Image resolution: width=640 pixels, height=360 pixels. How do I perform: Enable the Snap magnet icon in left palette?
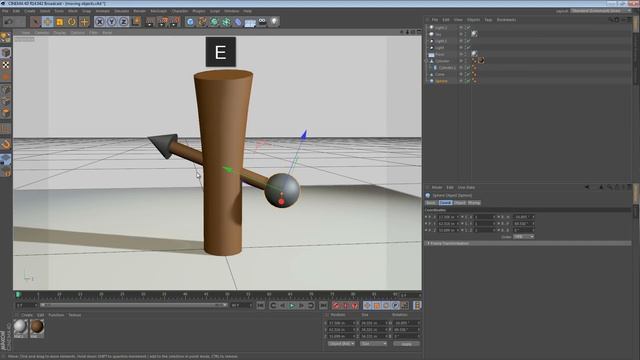tap(6, 144)
